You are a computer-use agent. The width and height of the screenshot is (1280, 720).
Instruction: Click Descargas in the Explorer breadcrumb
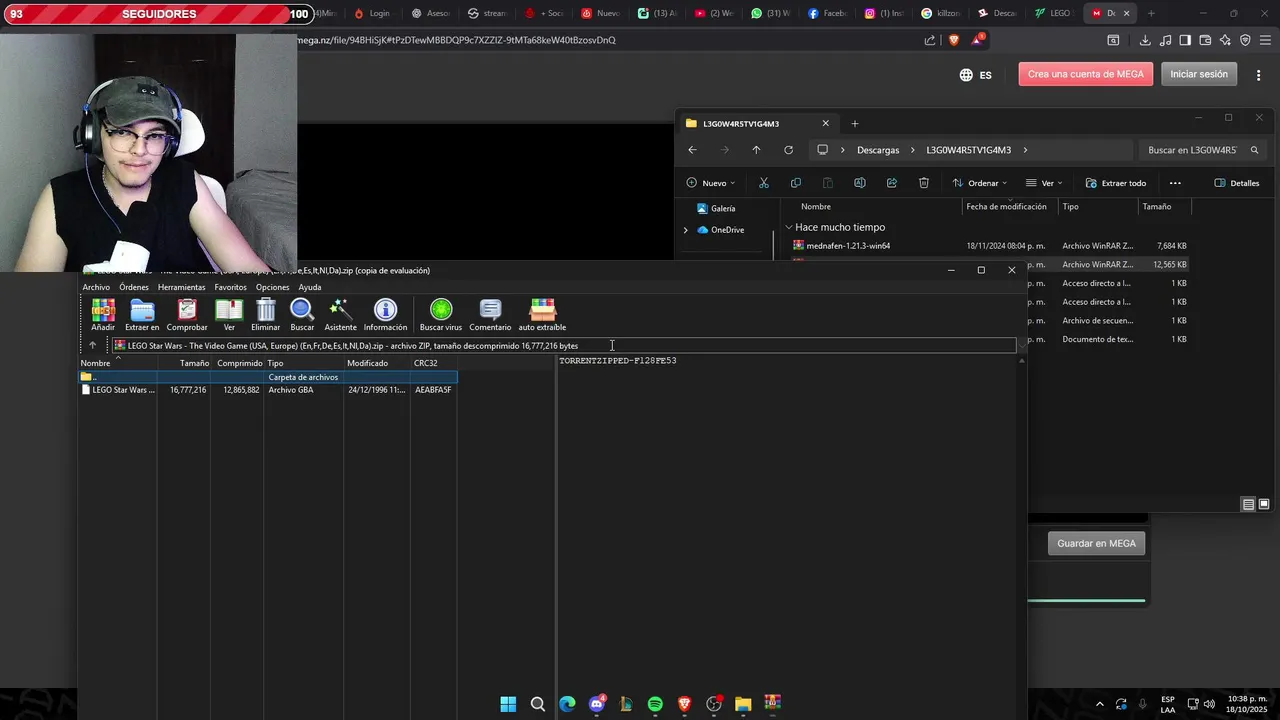[878, 150]
